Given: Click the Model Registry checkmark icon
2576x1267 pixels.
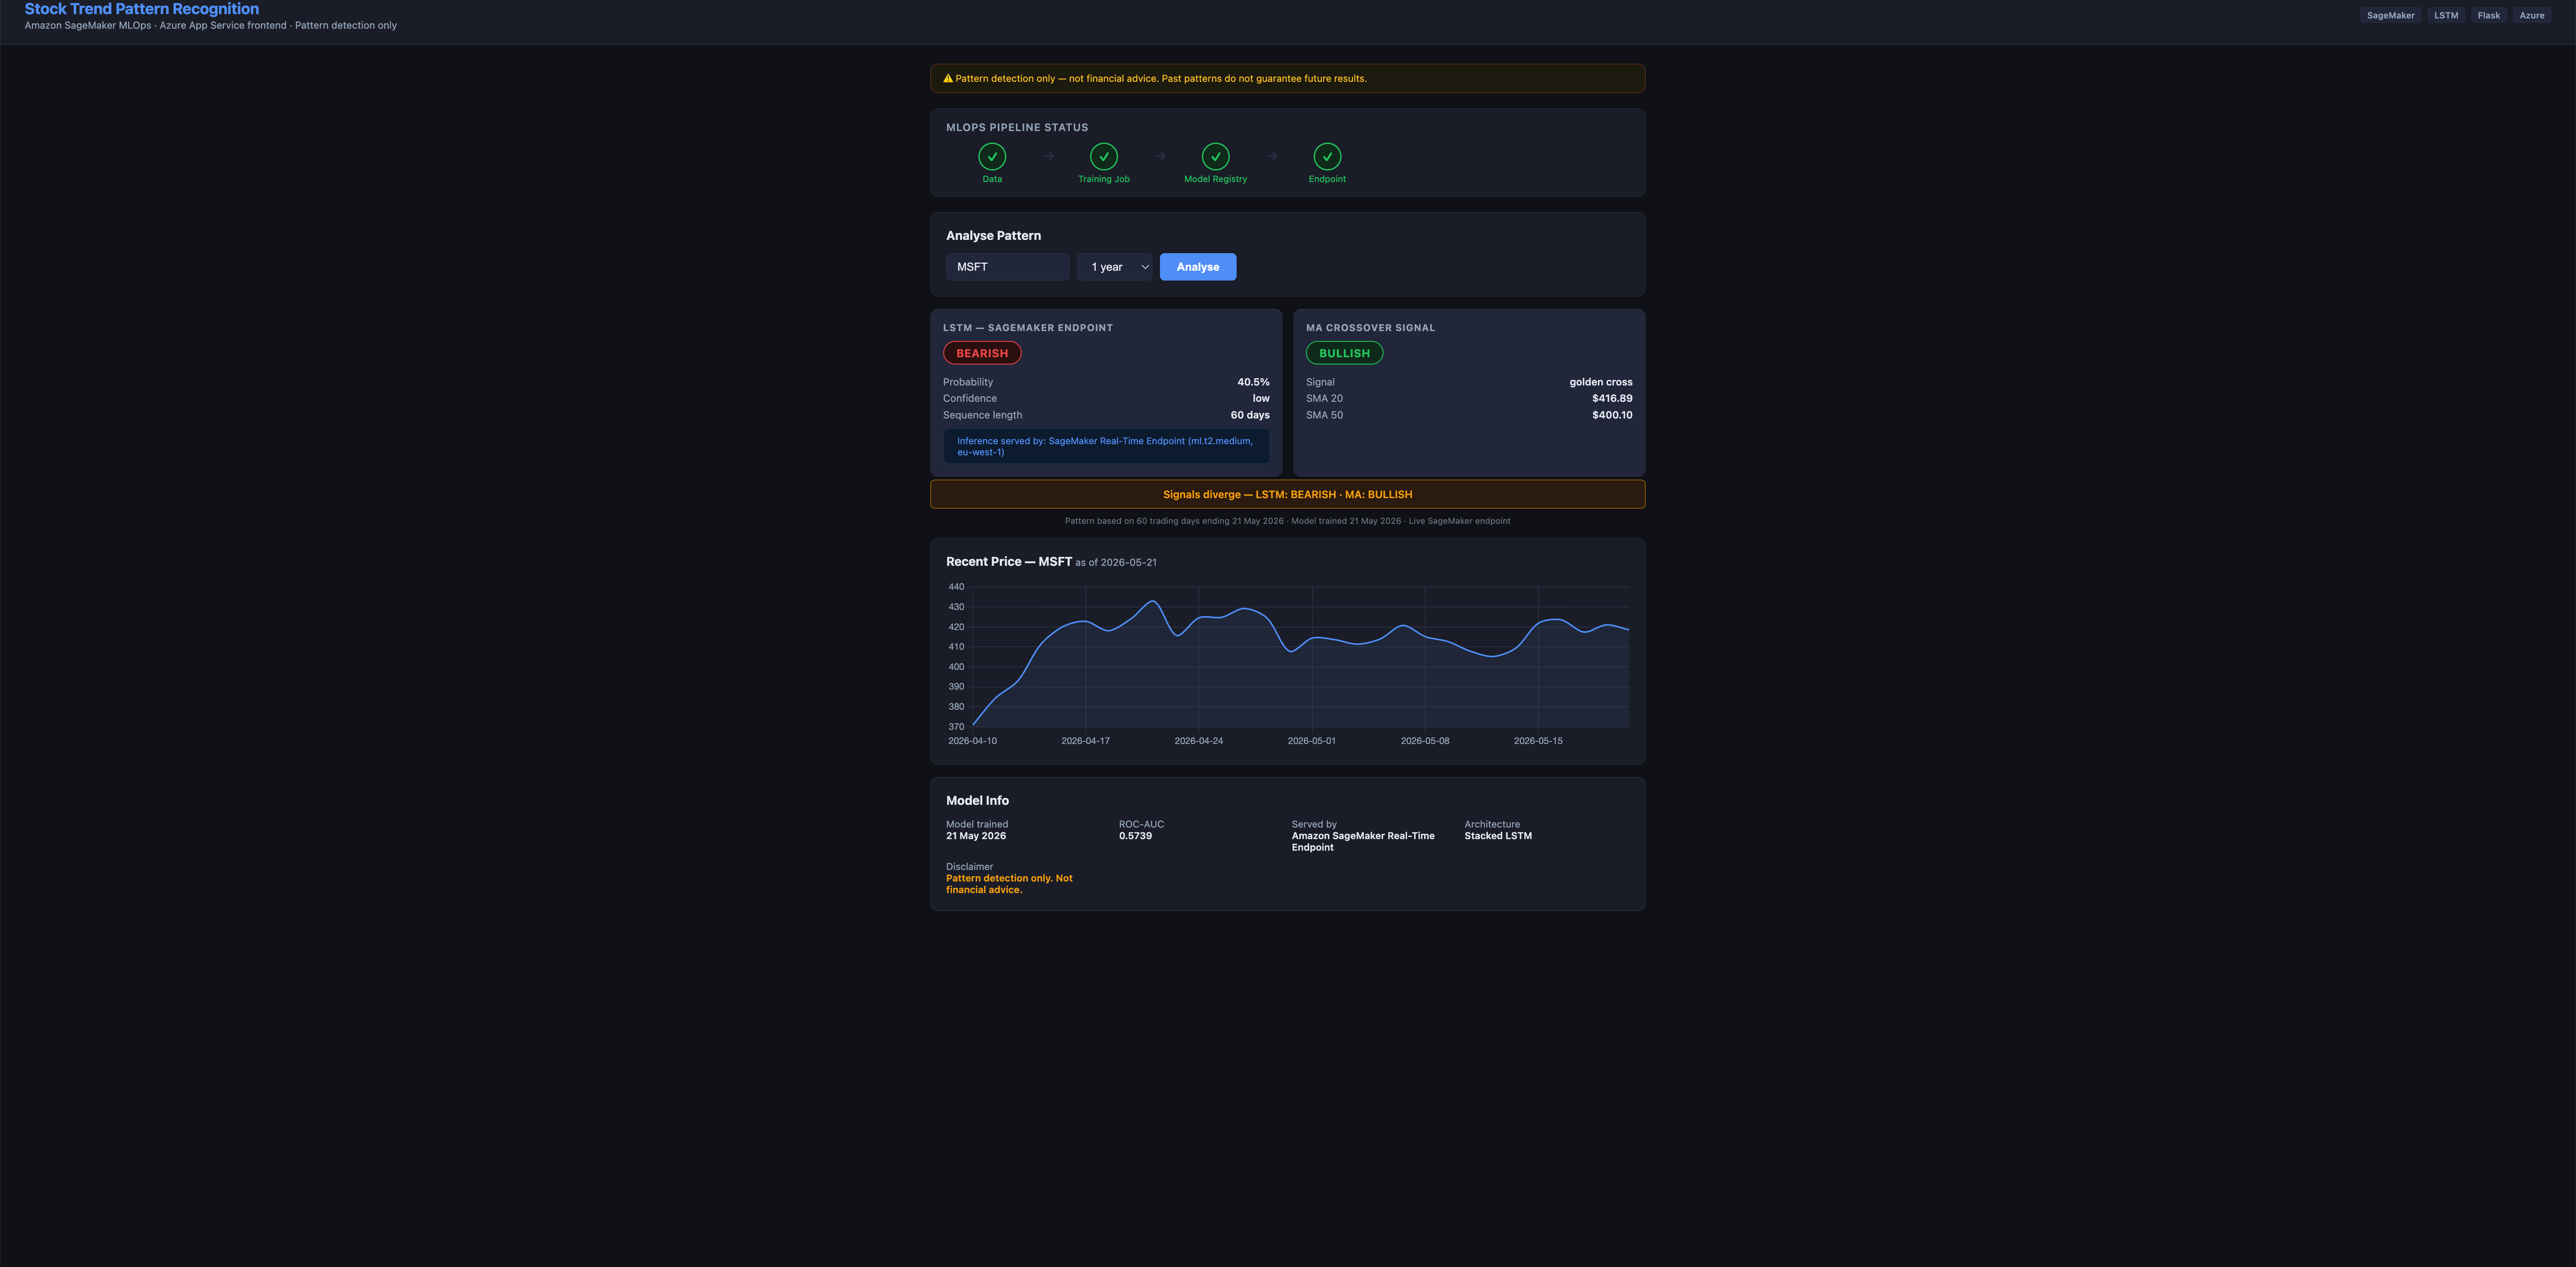Looking at the screenshot, I should click(1215, 156).
